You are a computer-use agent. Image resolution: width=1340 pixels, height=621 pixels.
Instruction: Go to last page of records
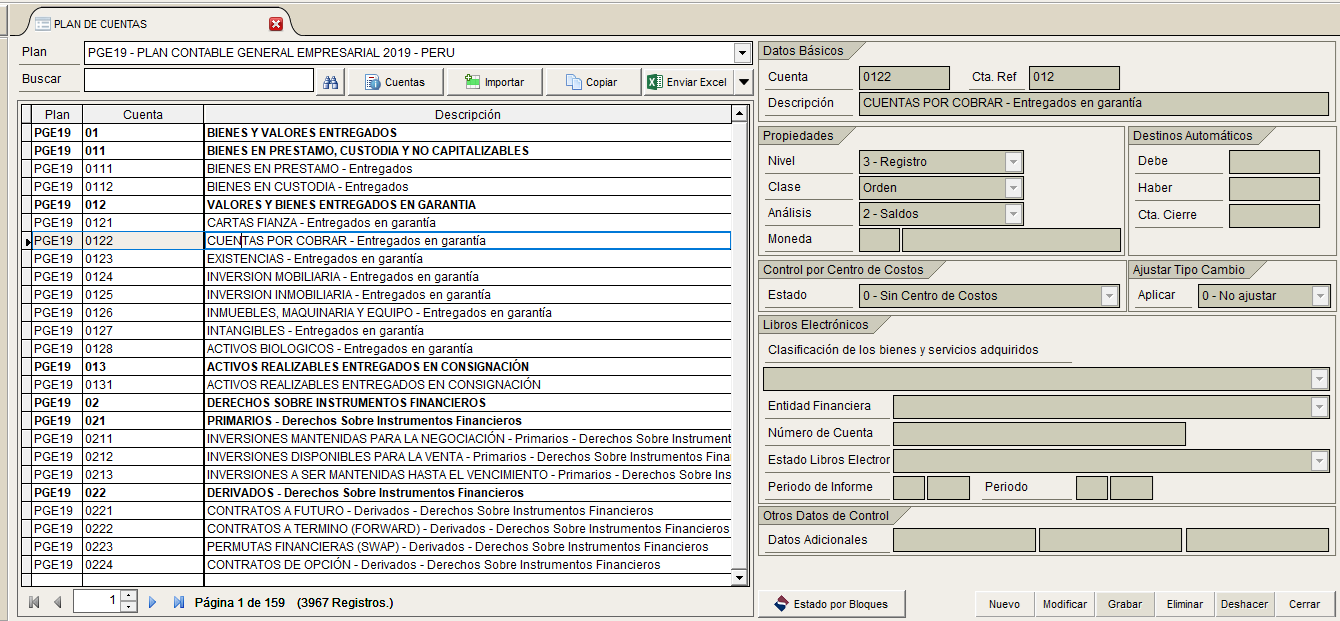point(179,602)
